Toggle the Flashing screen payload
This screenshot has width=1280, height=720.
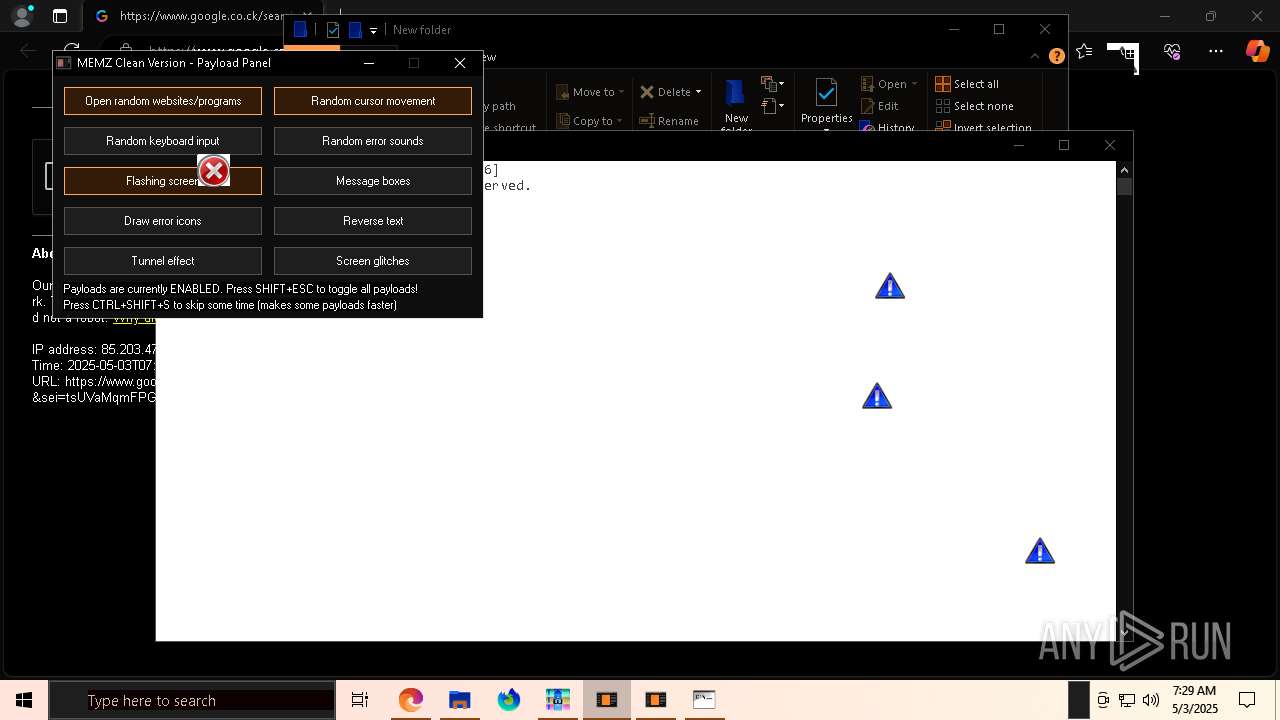(x=163, y=181)
